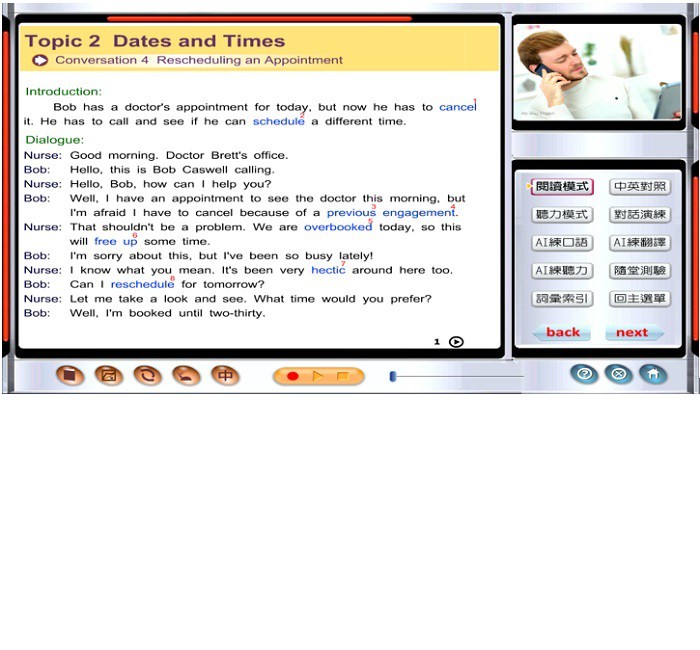Viewport: 700px width, 650px height.
Task: Open help with the question mark icon
Action: [584, 374]
